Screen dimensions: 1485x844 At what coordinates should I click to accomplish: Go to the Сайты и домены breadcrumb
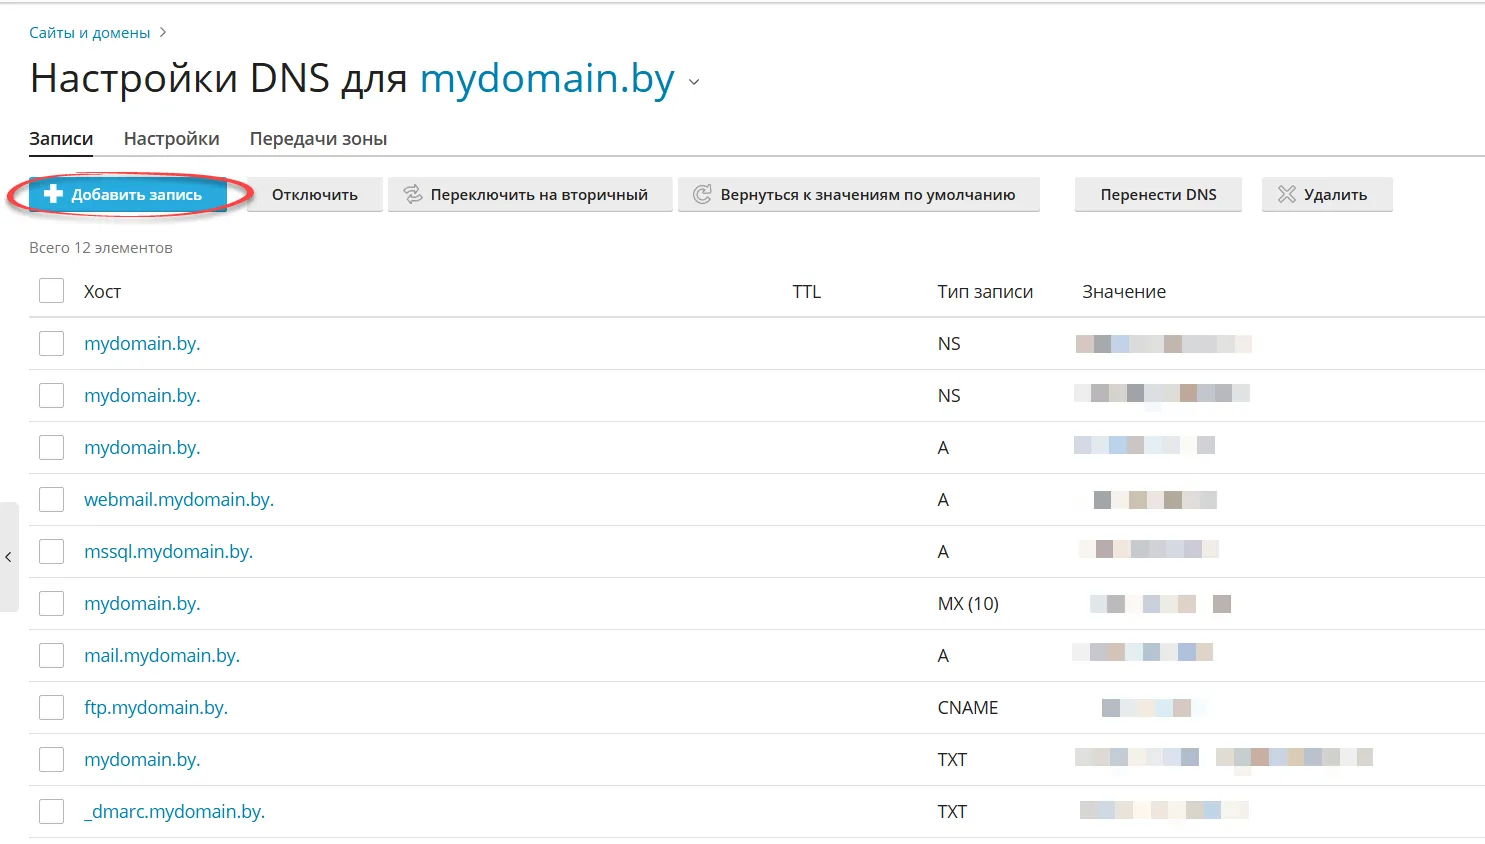point(89,33)
